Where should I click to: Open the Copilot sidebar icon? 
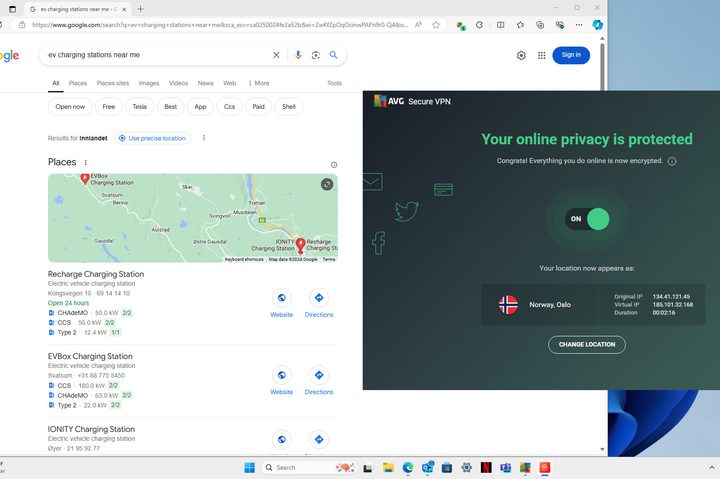[597, 25]
